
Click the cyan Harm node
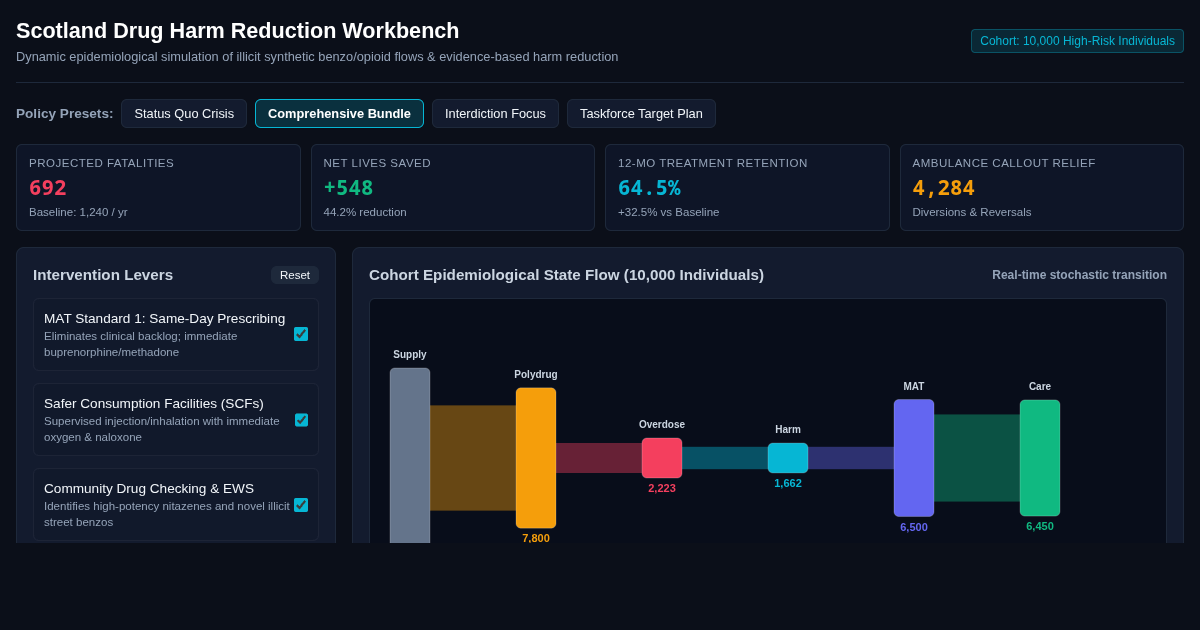pos(788,458)
